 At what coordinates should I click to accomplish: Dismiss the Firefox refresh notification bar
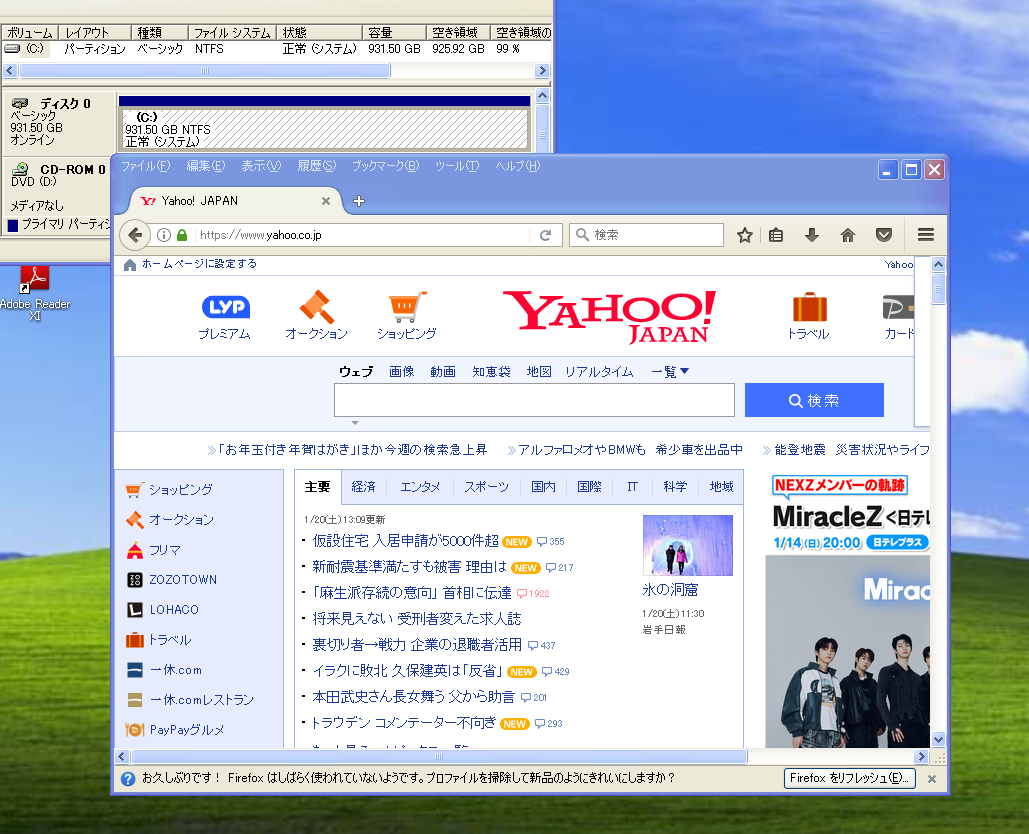click(932, 779)
